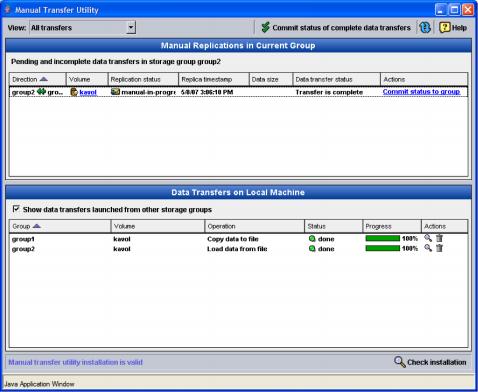Click 'Manual transfer utility installation is valid' status text

click(x=75, y=362)
